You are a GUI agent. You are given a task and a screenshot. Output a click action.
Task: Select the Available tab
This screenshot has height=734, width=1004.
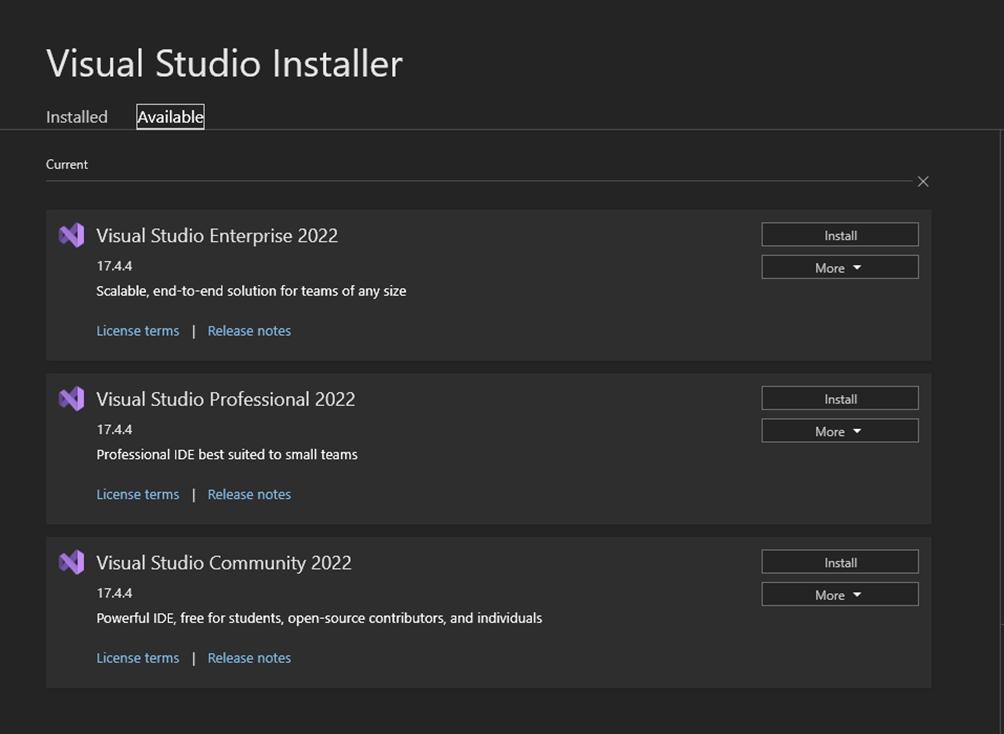click(170, 117)
